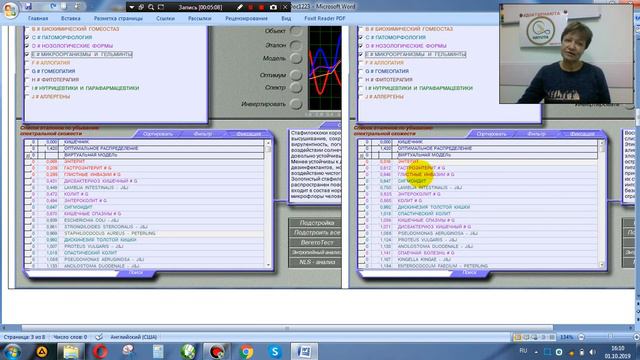Open the Вставка ribbon tab

71,18
